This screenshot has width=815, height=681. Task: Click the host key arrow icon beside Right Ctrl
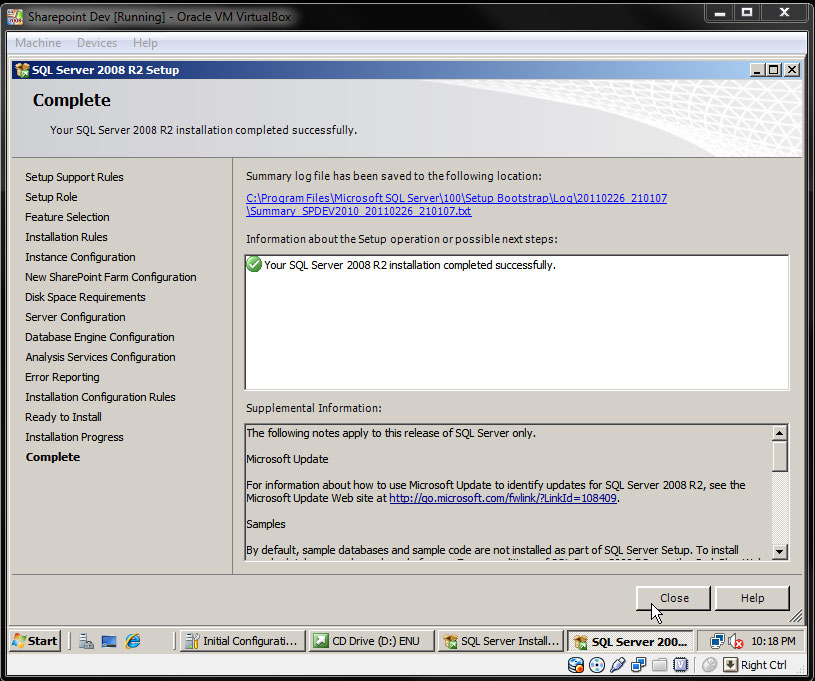pos(730,665)
